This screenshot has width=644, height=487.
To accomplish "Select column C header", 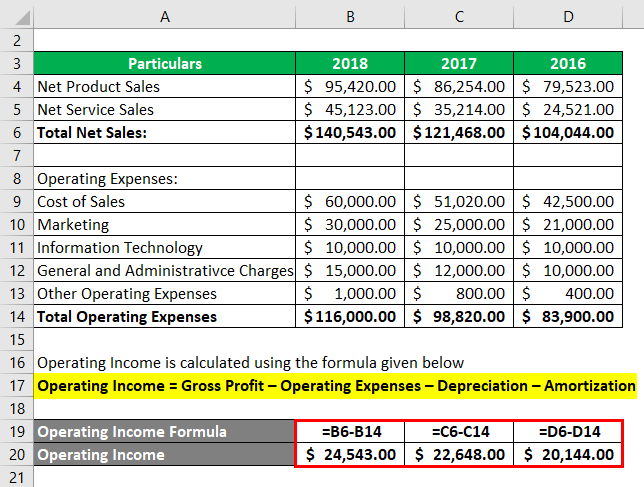I will pos(459,16).
